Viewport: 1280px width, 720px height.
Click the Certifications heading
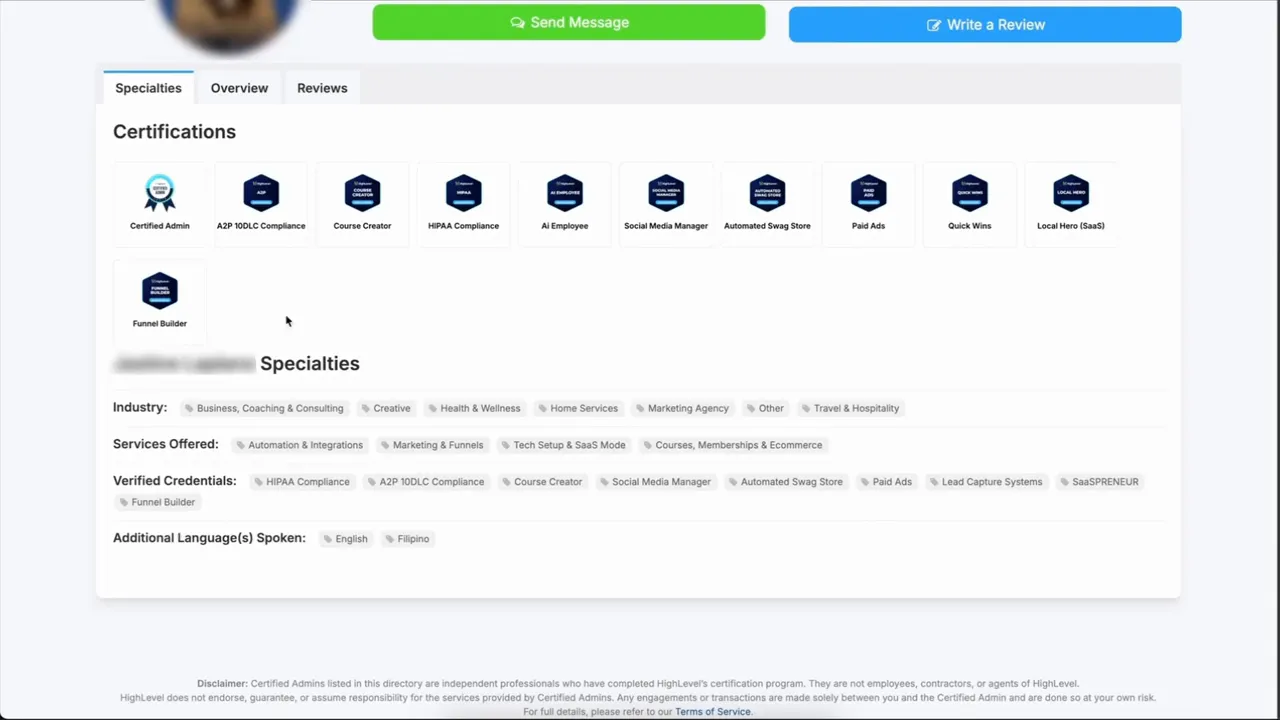(174, 132)
